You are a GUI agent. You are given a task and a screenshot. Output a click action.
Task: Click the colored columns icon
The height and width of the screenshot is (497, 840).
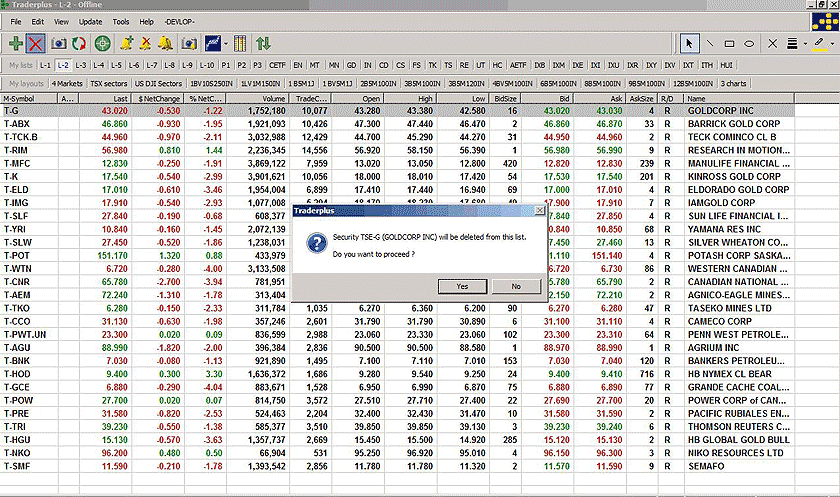click(240, 43)
